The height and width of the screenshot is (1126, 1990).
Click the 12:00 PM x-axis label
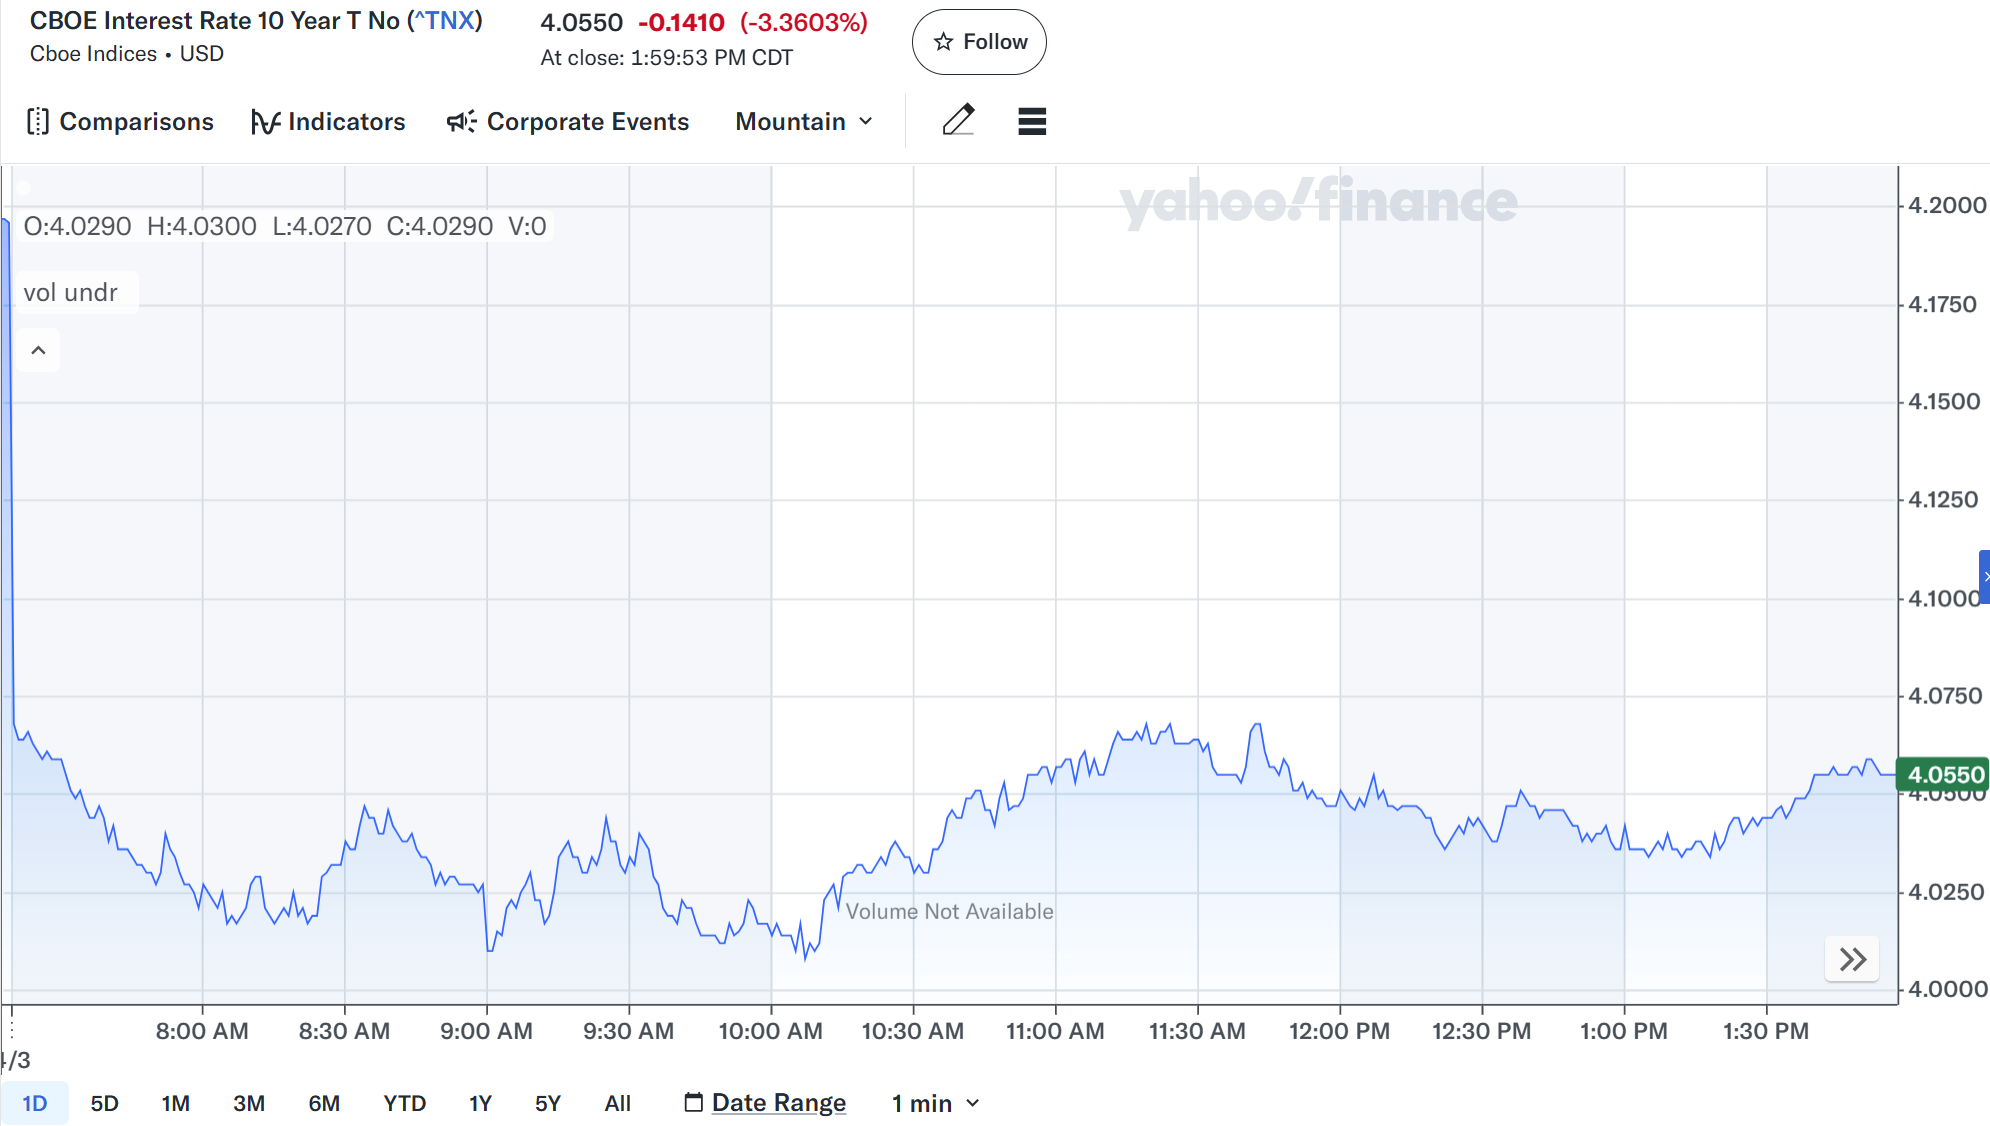coord(1339,1031)
